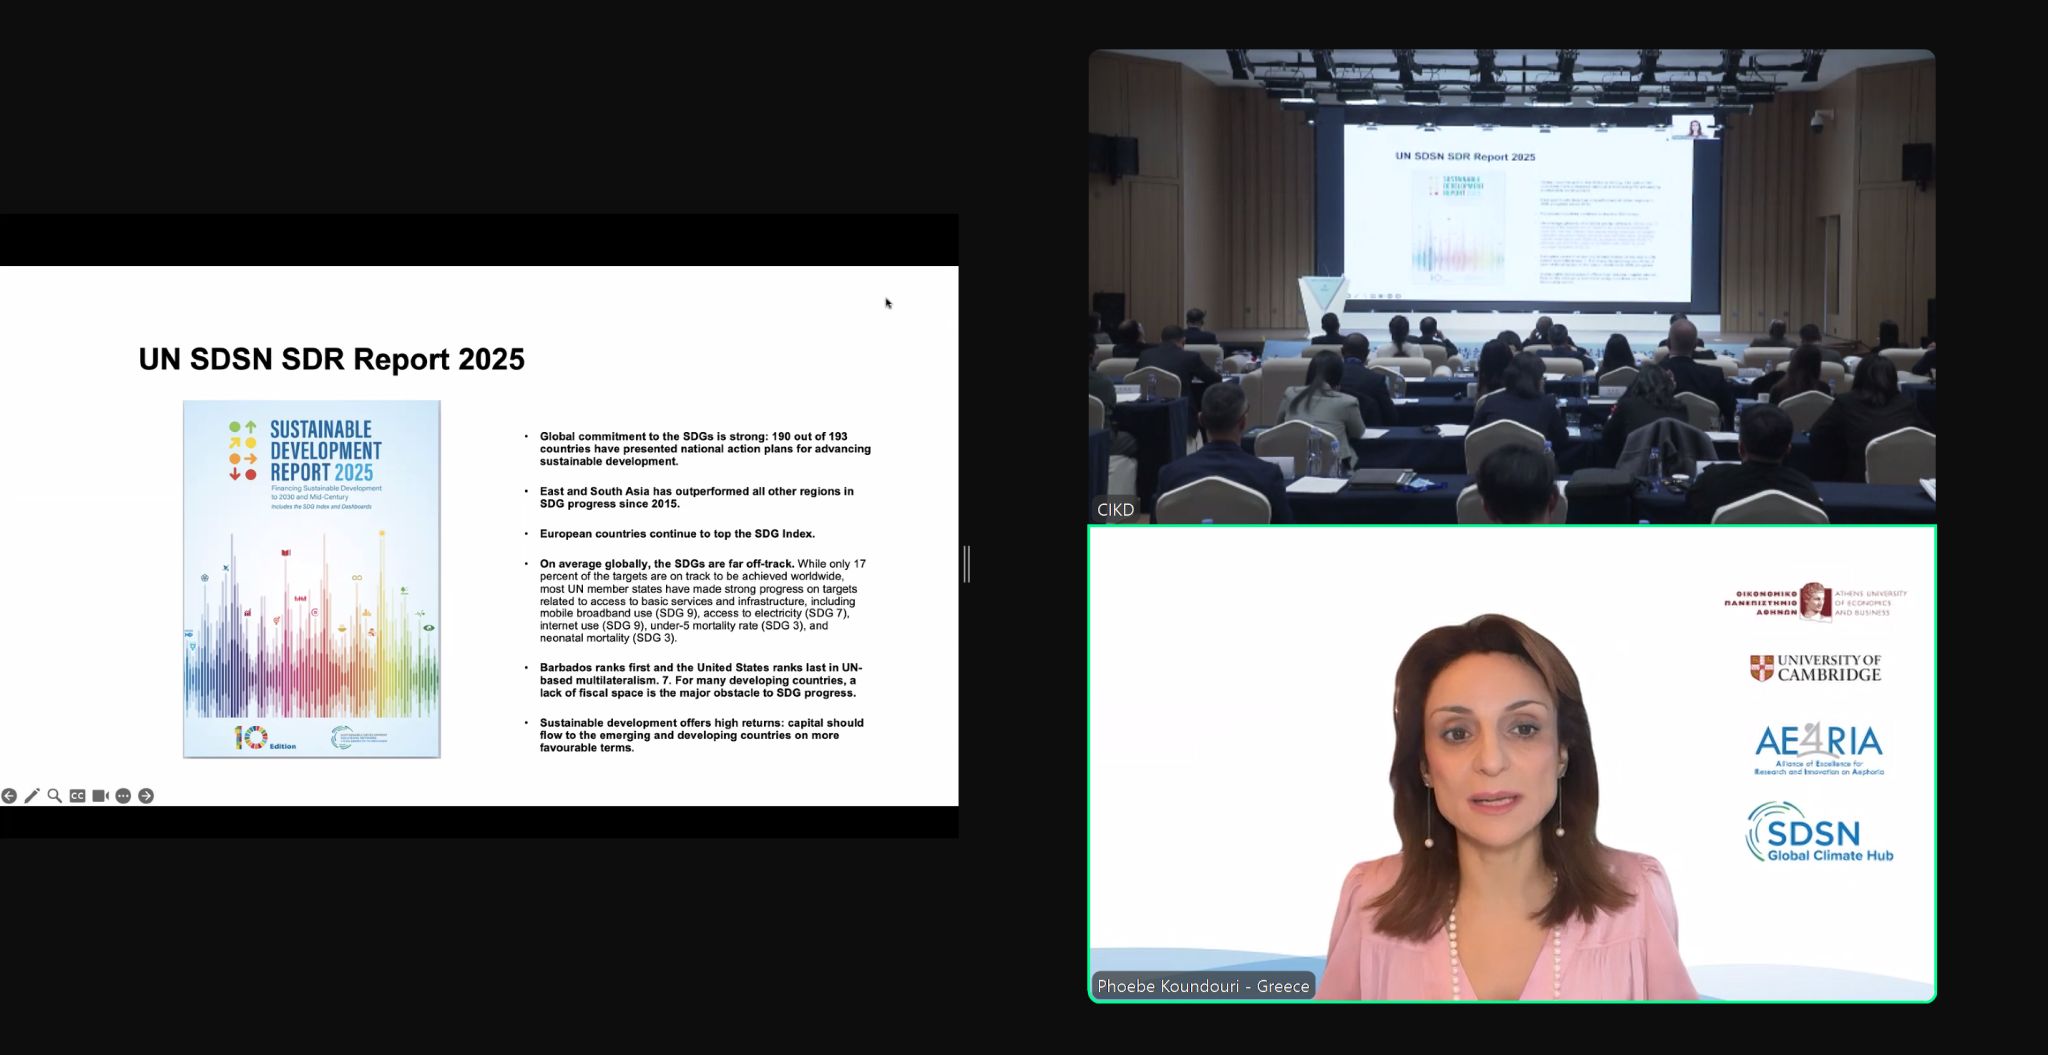This screenshot has height=1055, width=2048.
Task: Advance with the next slide arrow icon
Action: pos(146,796)
